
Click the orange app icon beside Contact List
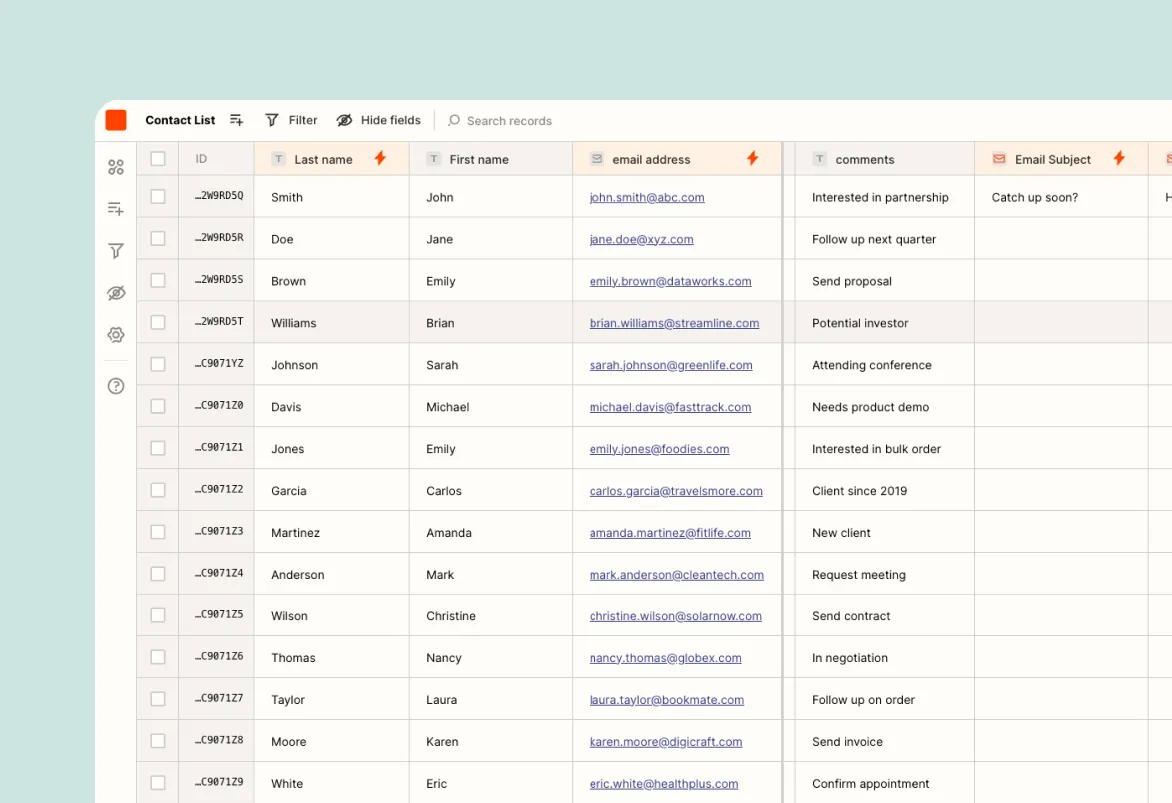click(115, 119)
